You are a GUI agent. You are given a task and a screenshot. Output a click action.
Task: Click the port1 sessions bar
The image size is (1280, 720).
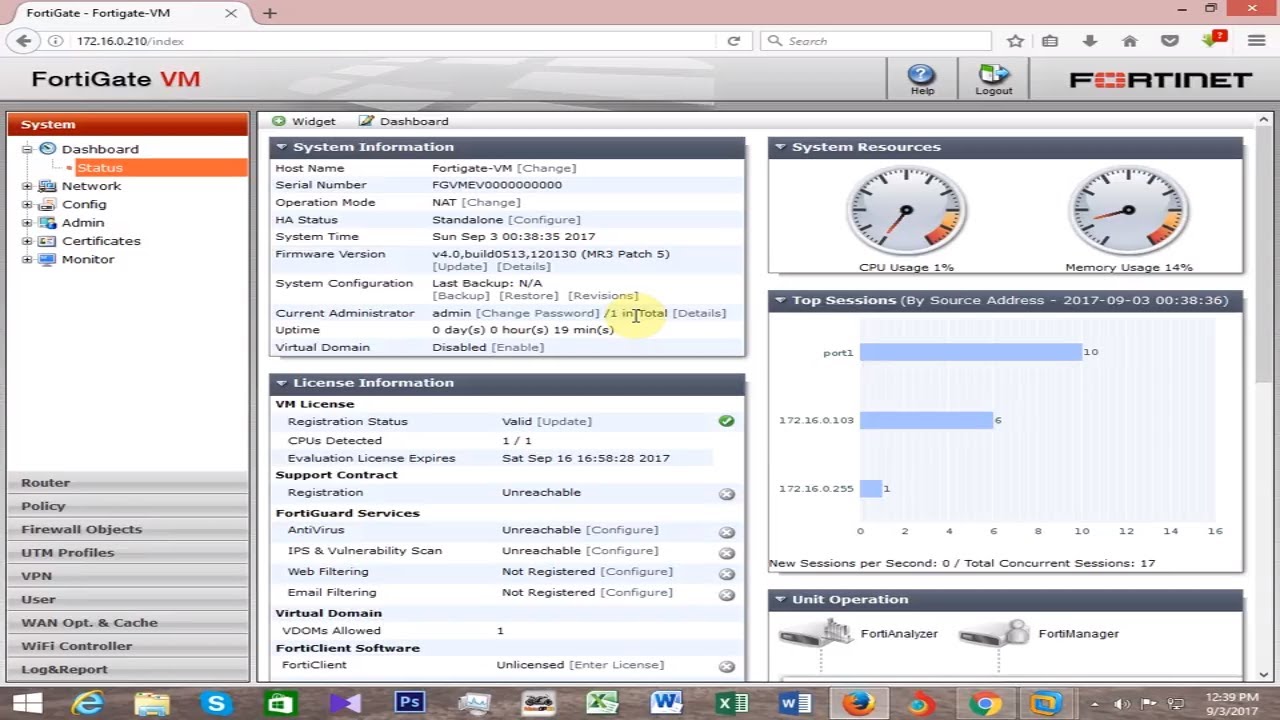click(x=970, y=352)
